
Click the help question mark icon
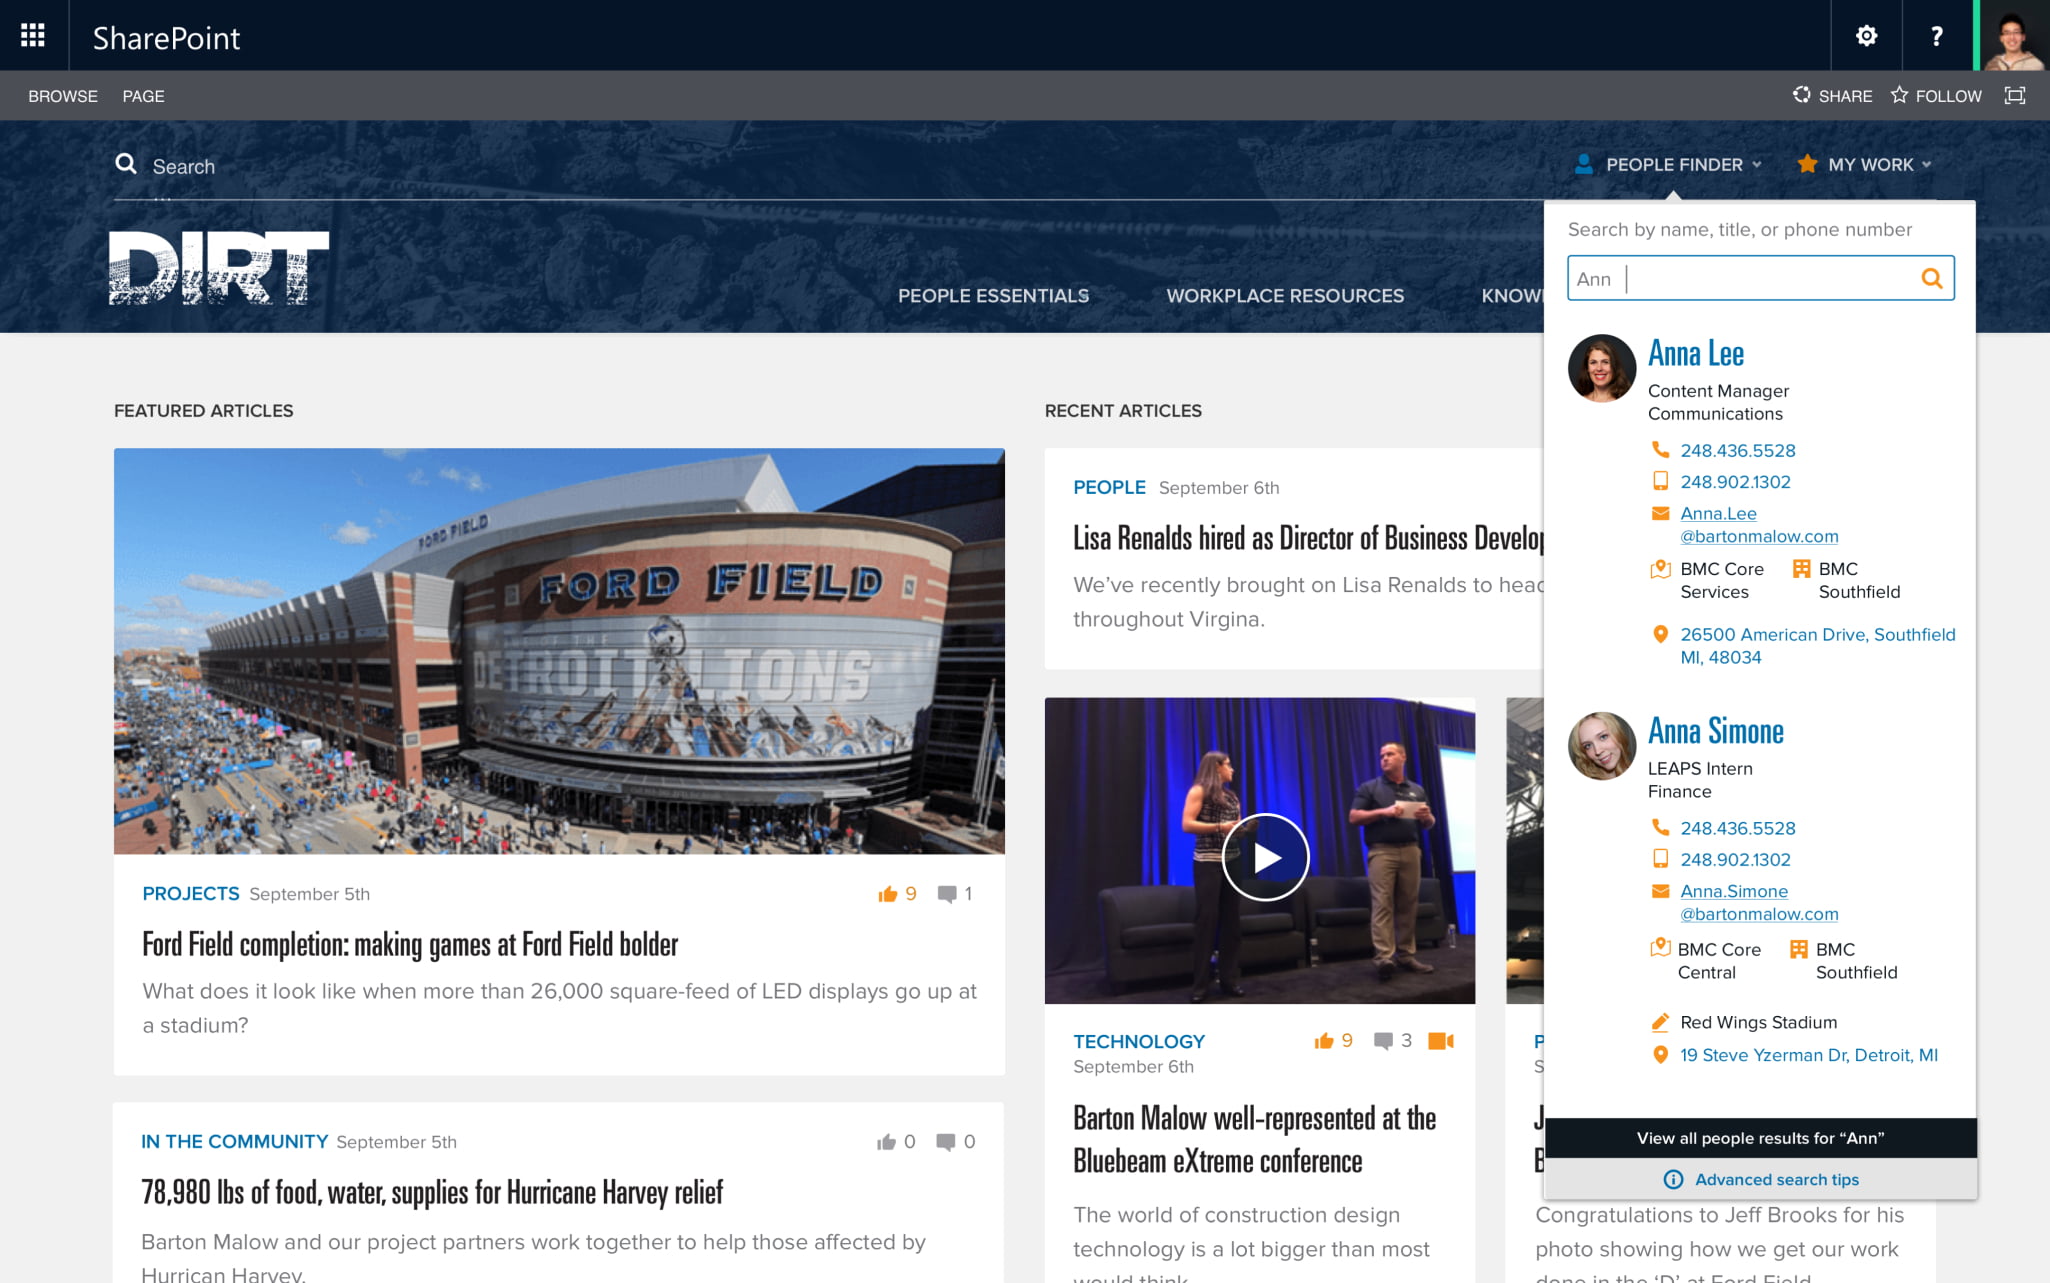(x=1937, y=36)
